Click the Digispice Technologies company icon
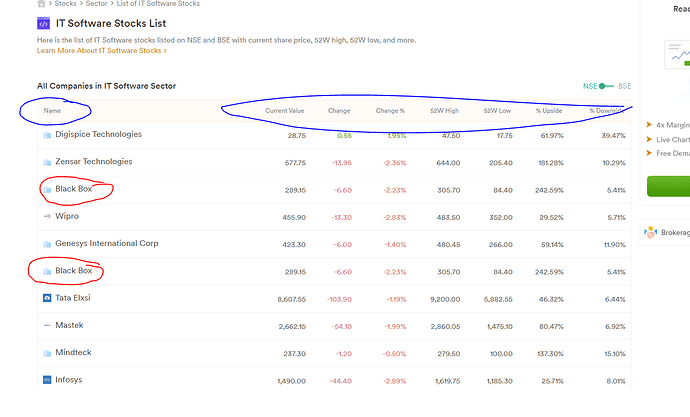Screen dimensions: 690x417 [47, 135]
